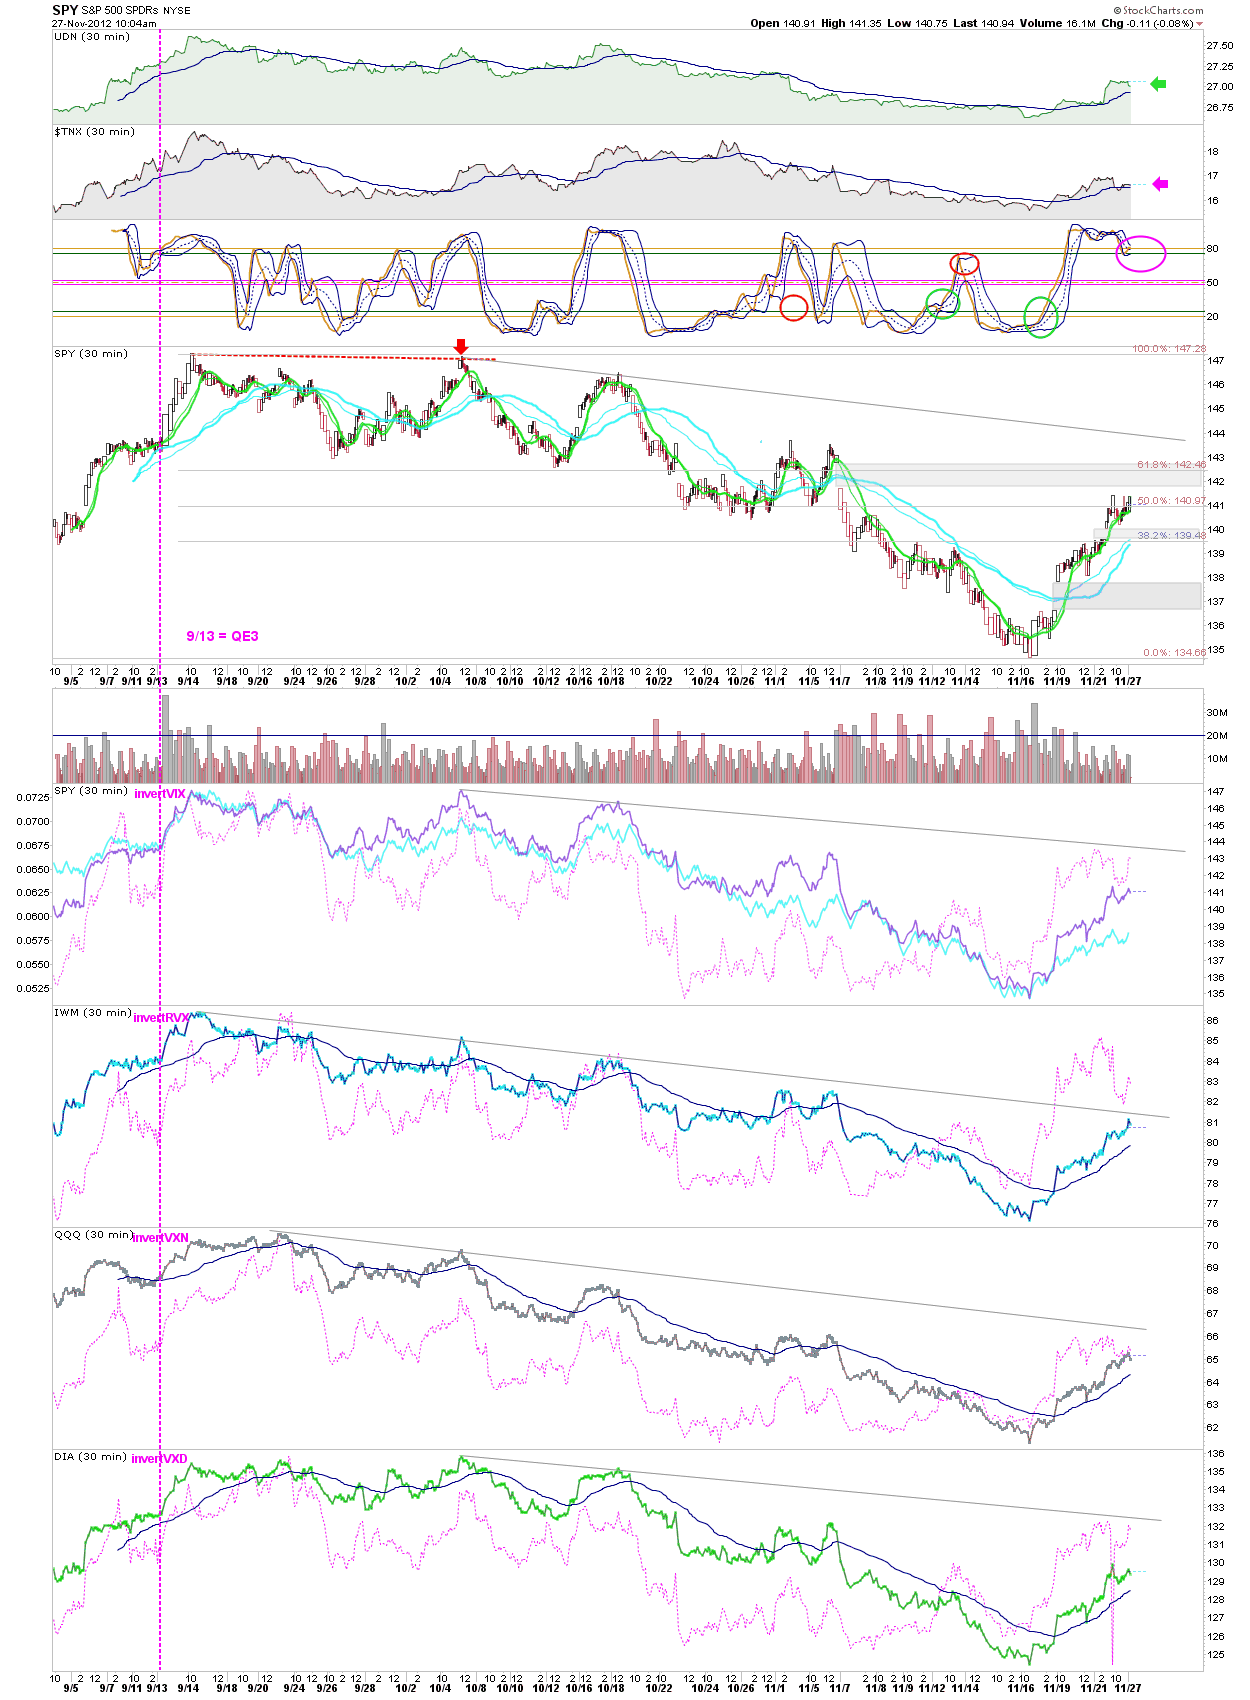Click the 30M tick on the volume axis
Screen dimensions: 1250x1700
(x=1217, y=713)
